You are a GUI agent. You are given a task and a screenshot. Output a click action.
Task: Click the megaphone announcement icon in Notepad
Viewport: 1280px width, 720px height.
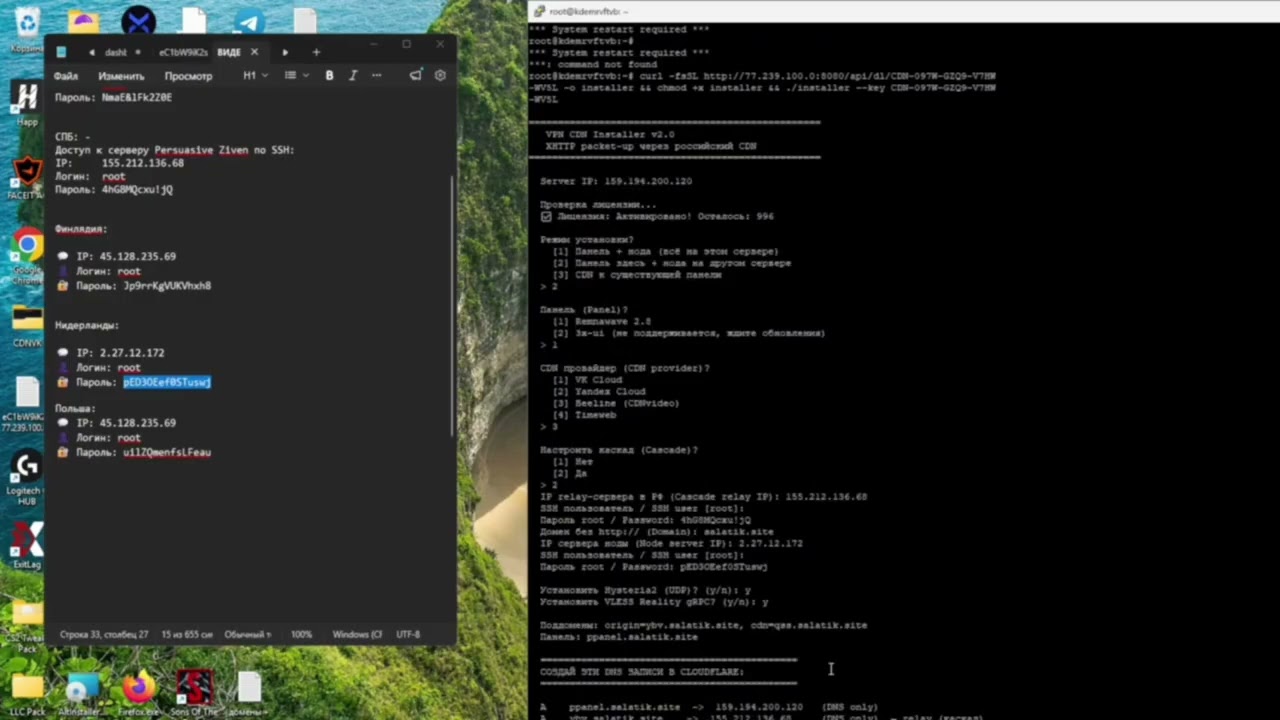pyautogui.click(x=415, y=76)
